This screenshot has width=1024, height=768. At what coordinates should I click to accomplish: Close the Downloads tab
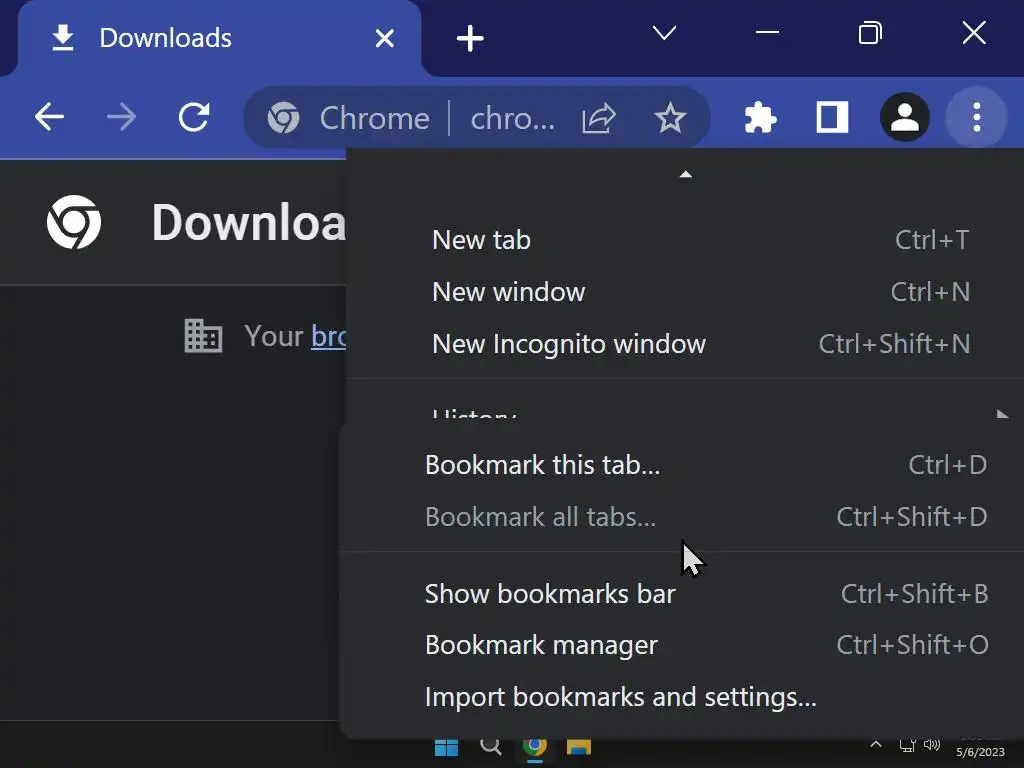click(385, 39)
